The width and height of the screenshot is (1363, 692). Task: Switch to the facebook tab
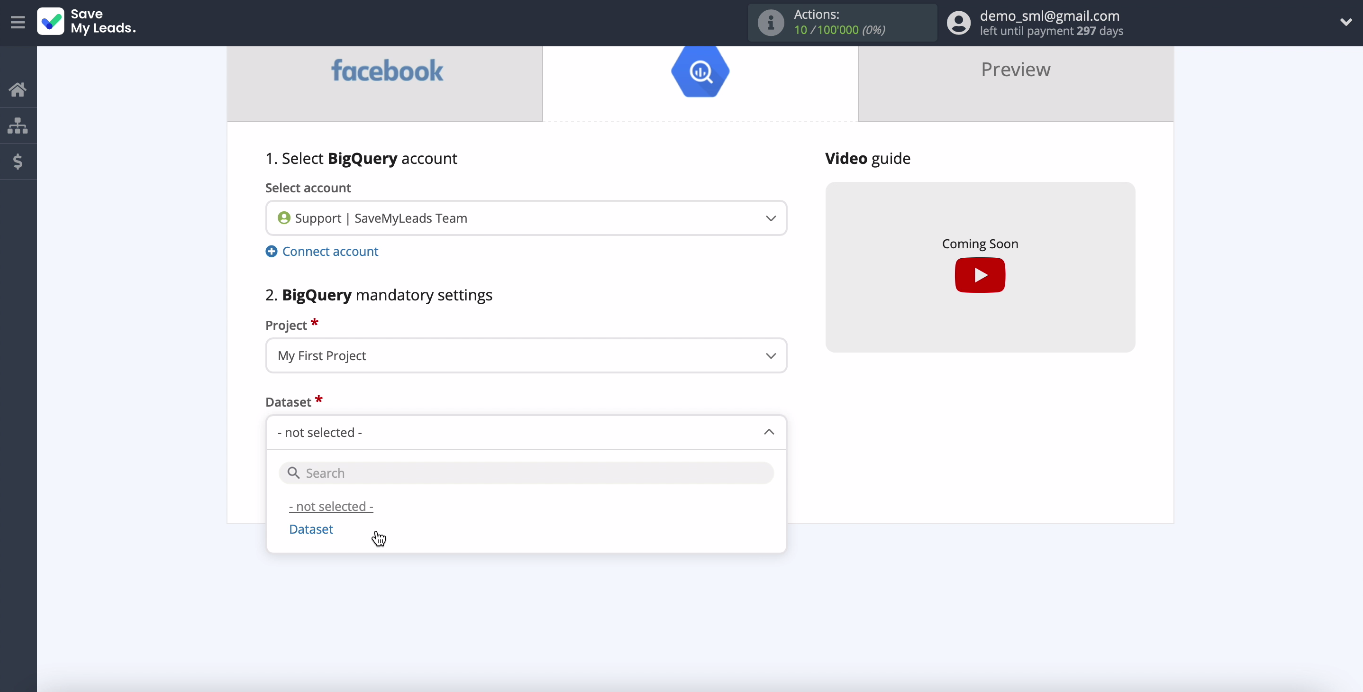click(x=385, y=83)
